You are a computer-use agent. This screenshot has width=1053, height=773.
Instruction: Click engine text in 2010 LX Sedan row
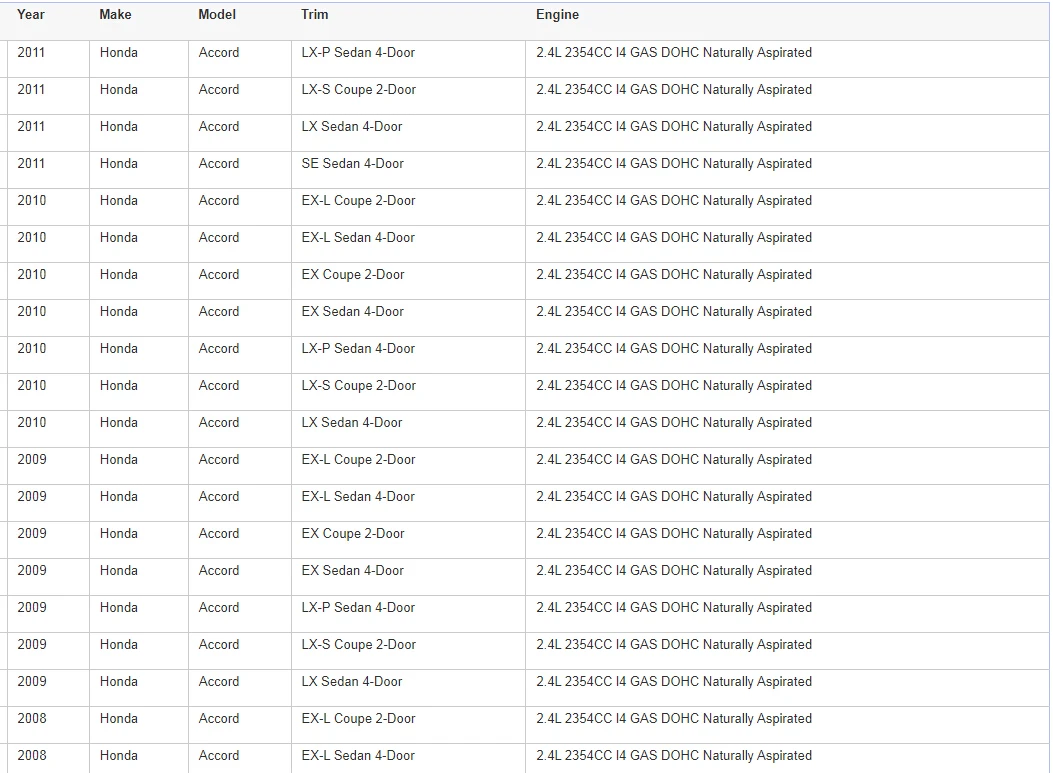click(674, 422)
